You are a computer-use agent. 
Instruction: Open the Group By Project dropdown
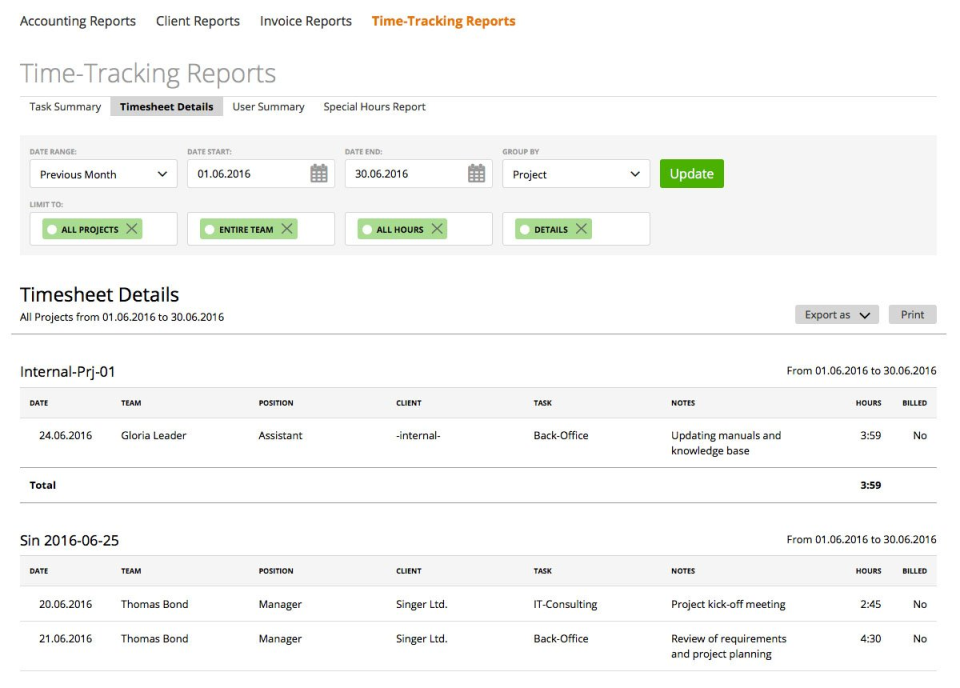click(x=575, y=173)
